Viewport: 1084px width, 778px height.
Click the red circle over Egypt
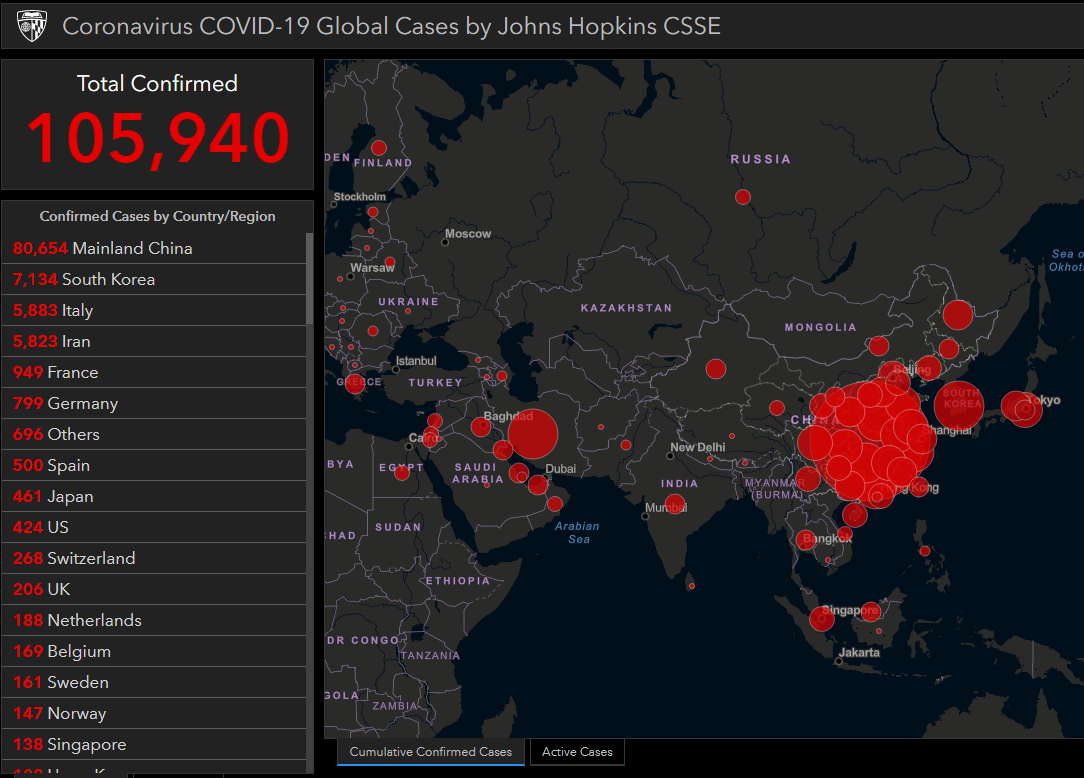click(x=402, y=472)
